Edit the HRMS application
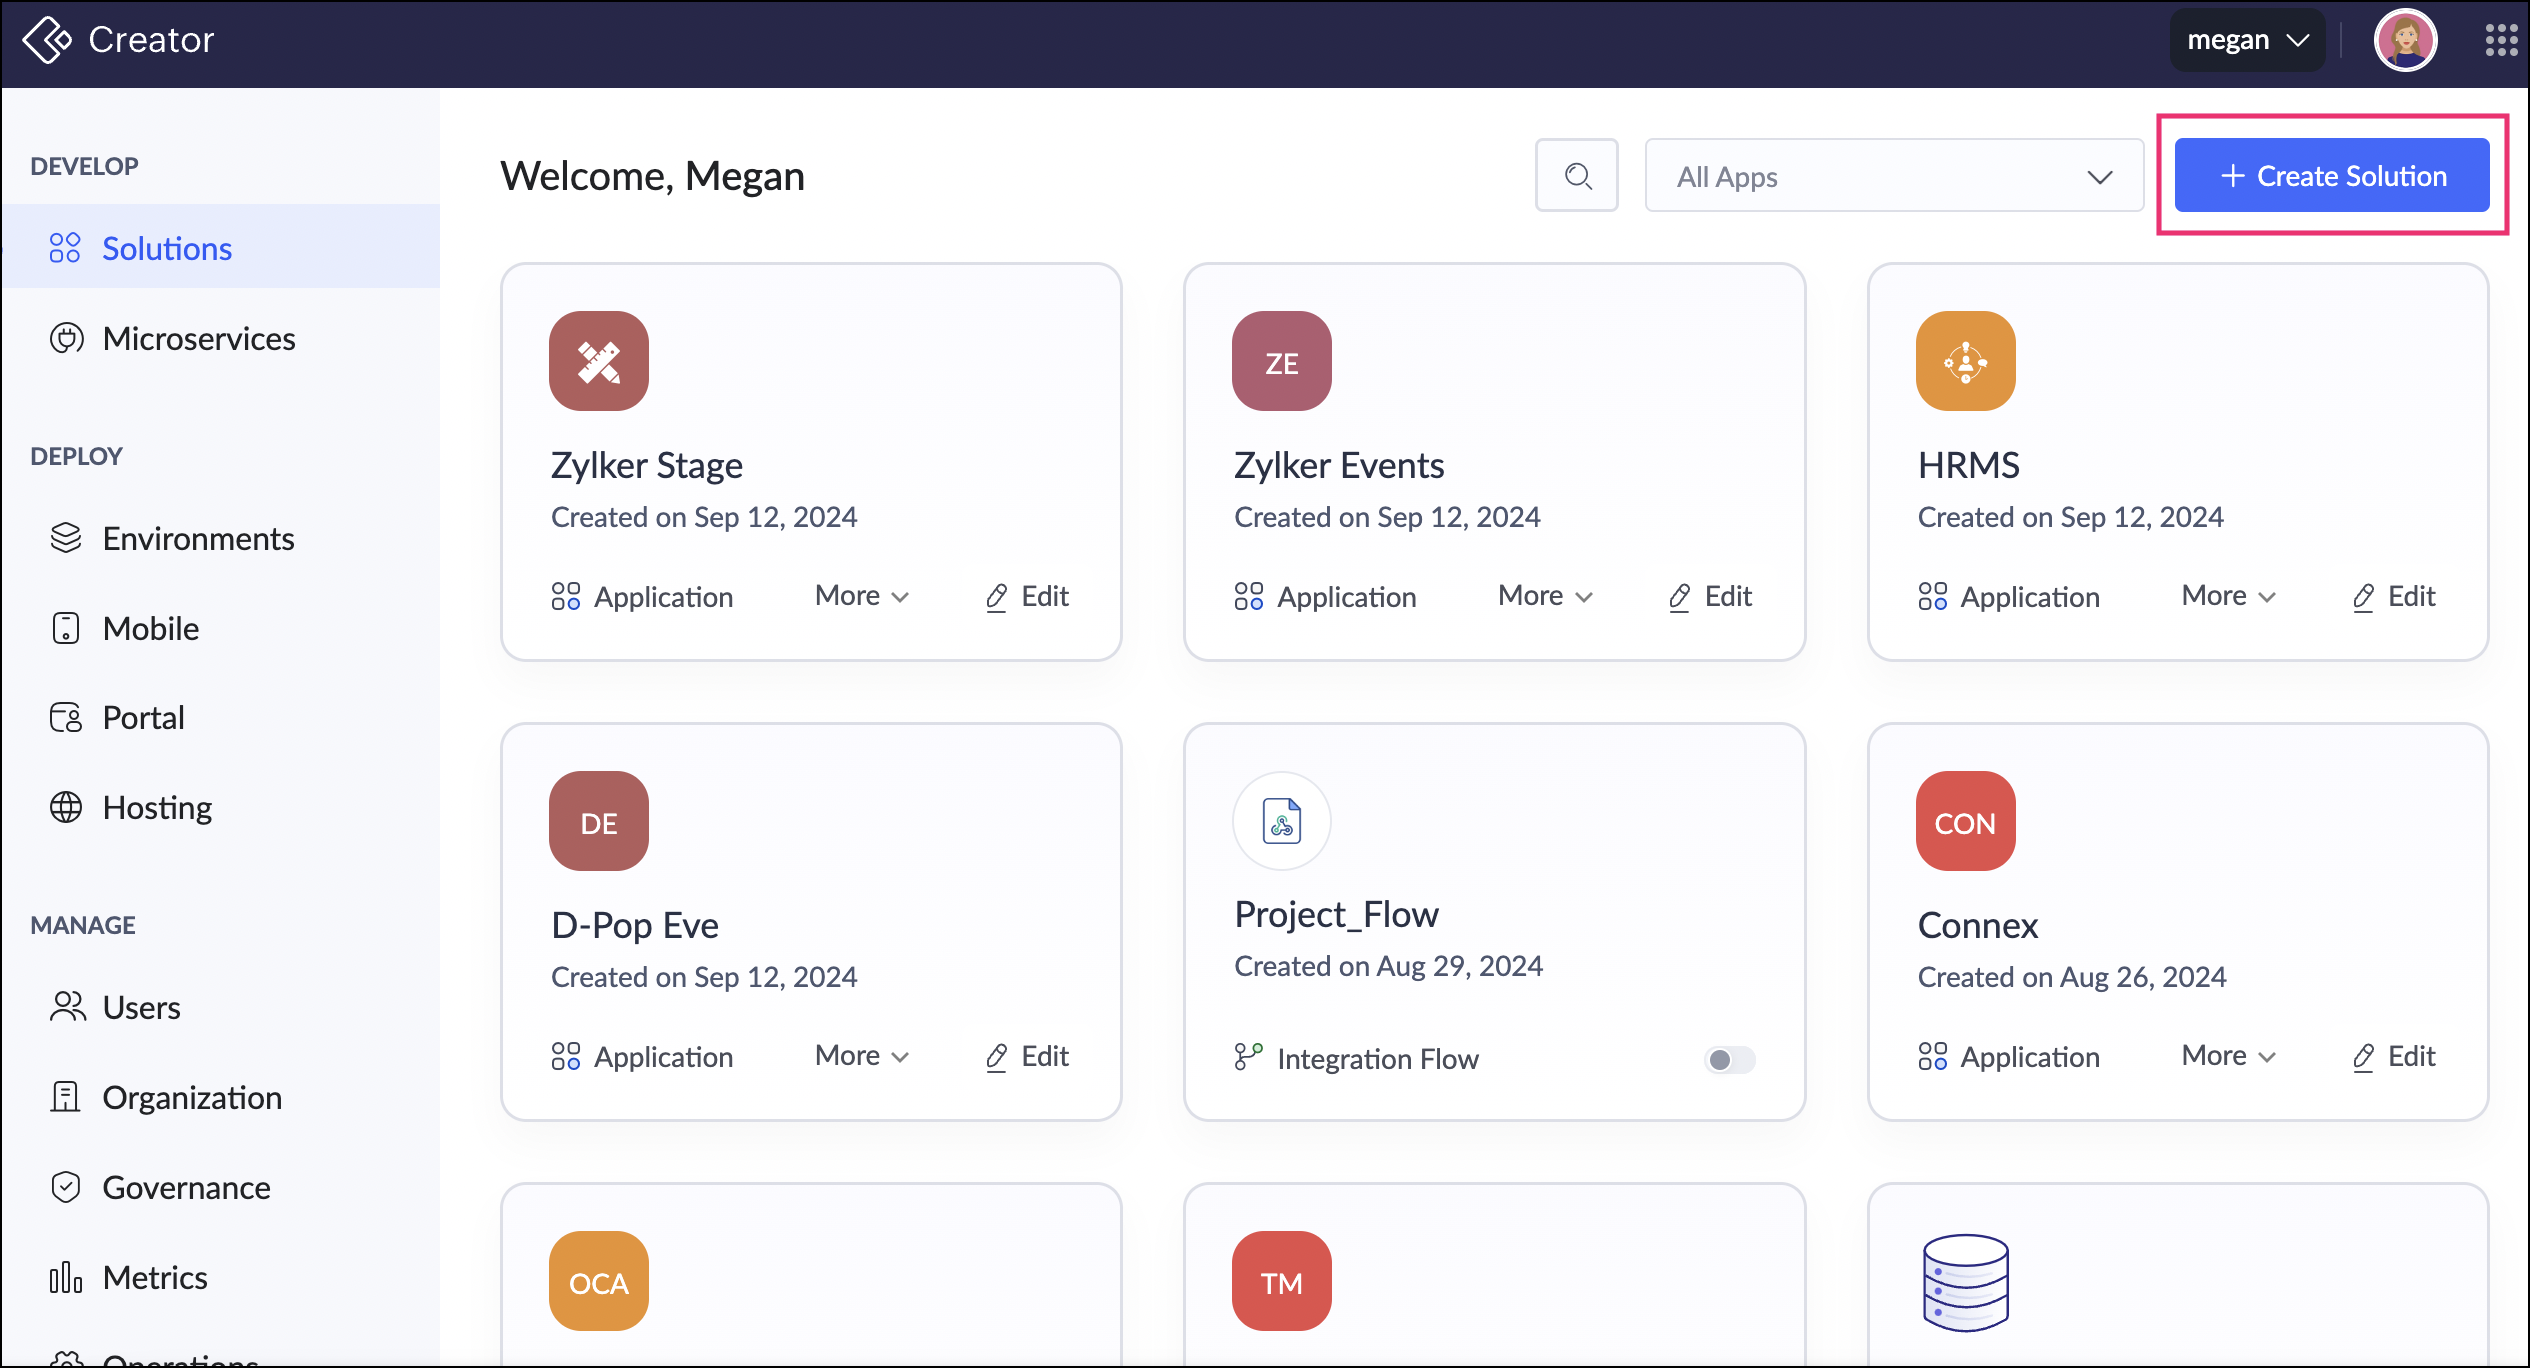 [x=2394, y=596]
